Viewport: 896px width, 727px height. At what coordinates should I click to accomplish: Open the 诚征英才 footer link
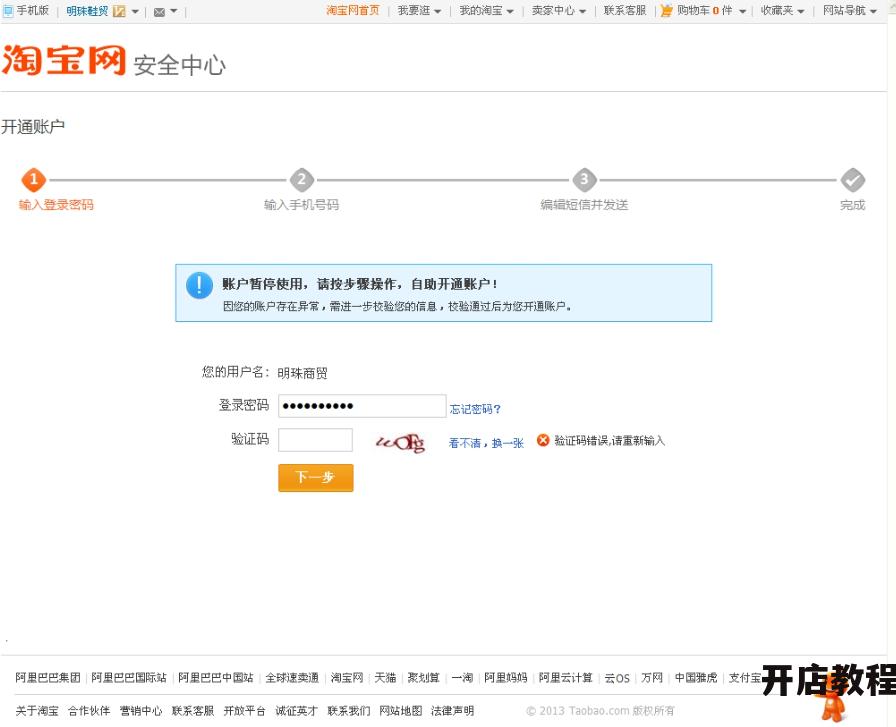pos(296,711)
